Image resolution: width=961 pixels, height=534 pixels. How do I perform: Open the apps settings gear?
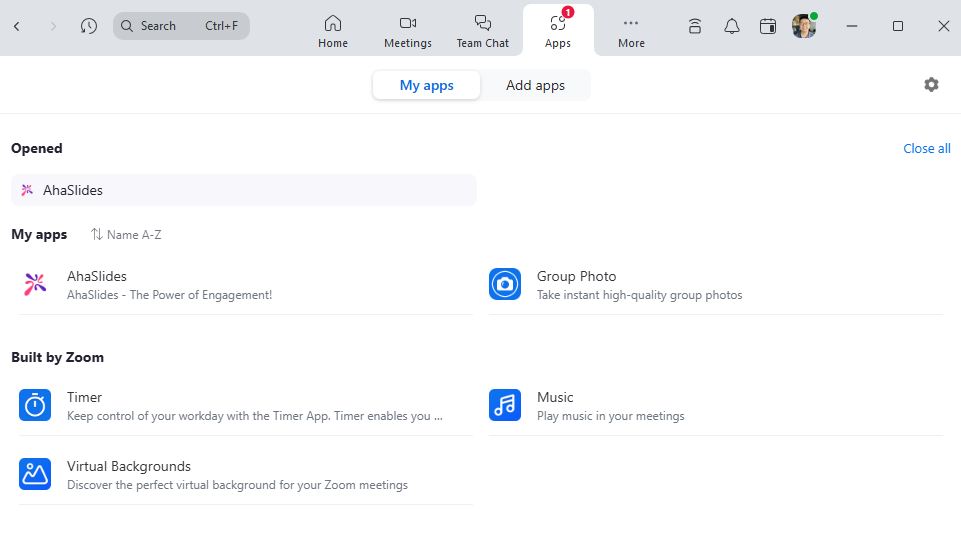pos(931,85)
